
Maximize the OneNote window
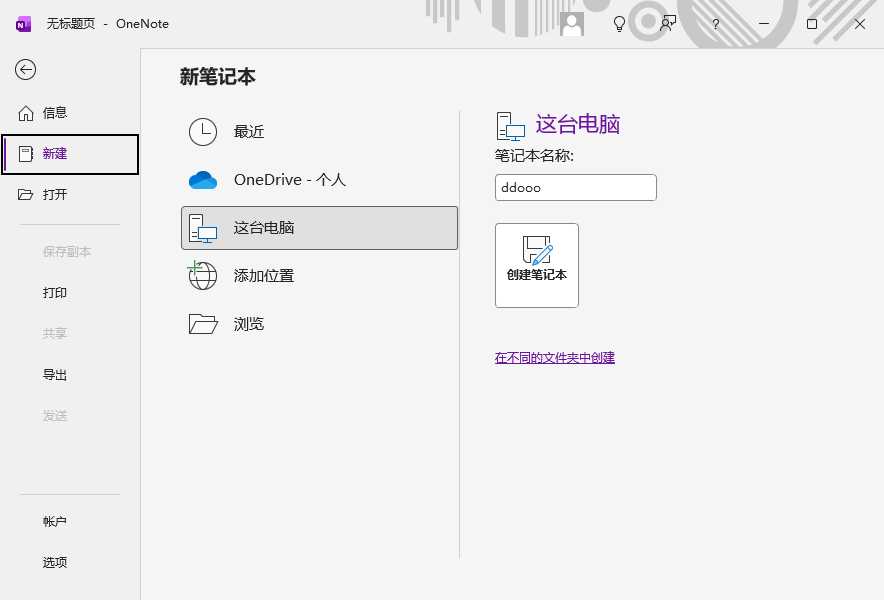click(812, 24)
